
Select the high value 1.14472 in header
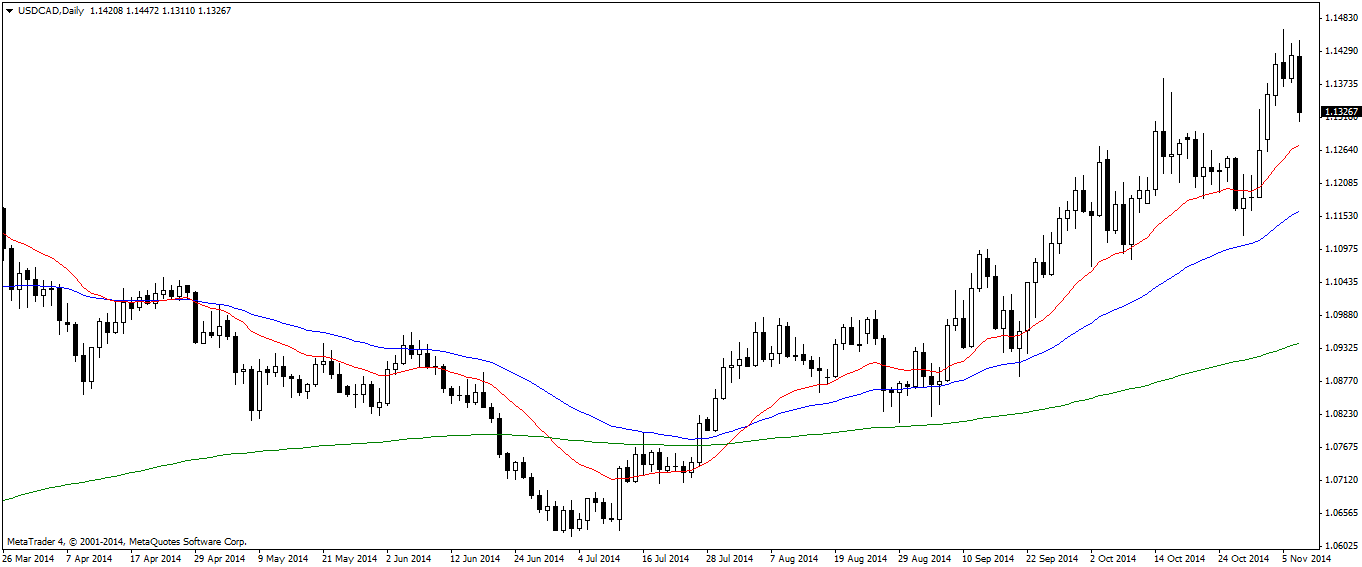pyautogui.click(x=144, y=10)
